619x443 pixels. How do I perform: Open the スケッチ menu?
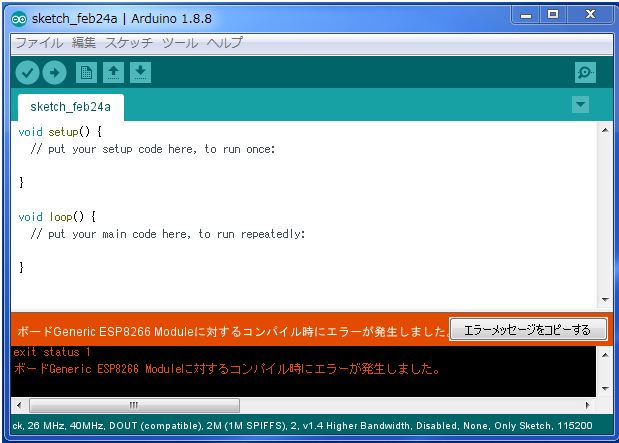(x=129, y=43)
